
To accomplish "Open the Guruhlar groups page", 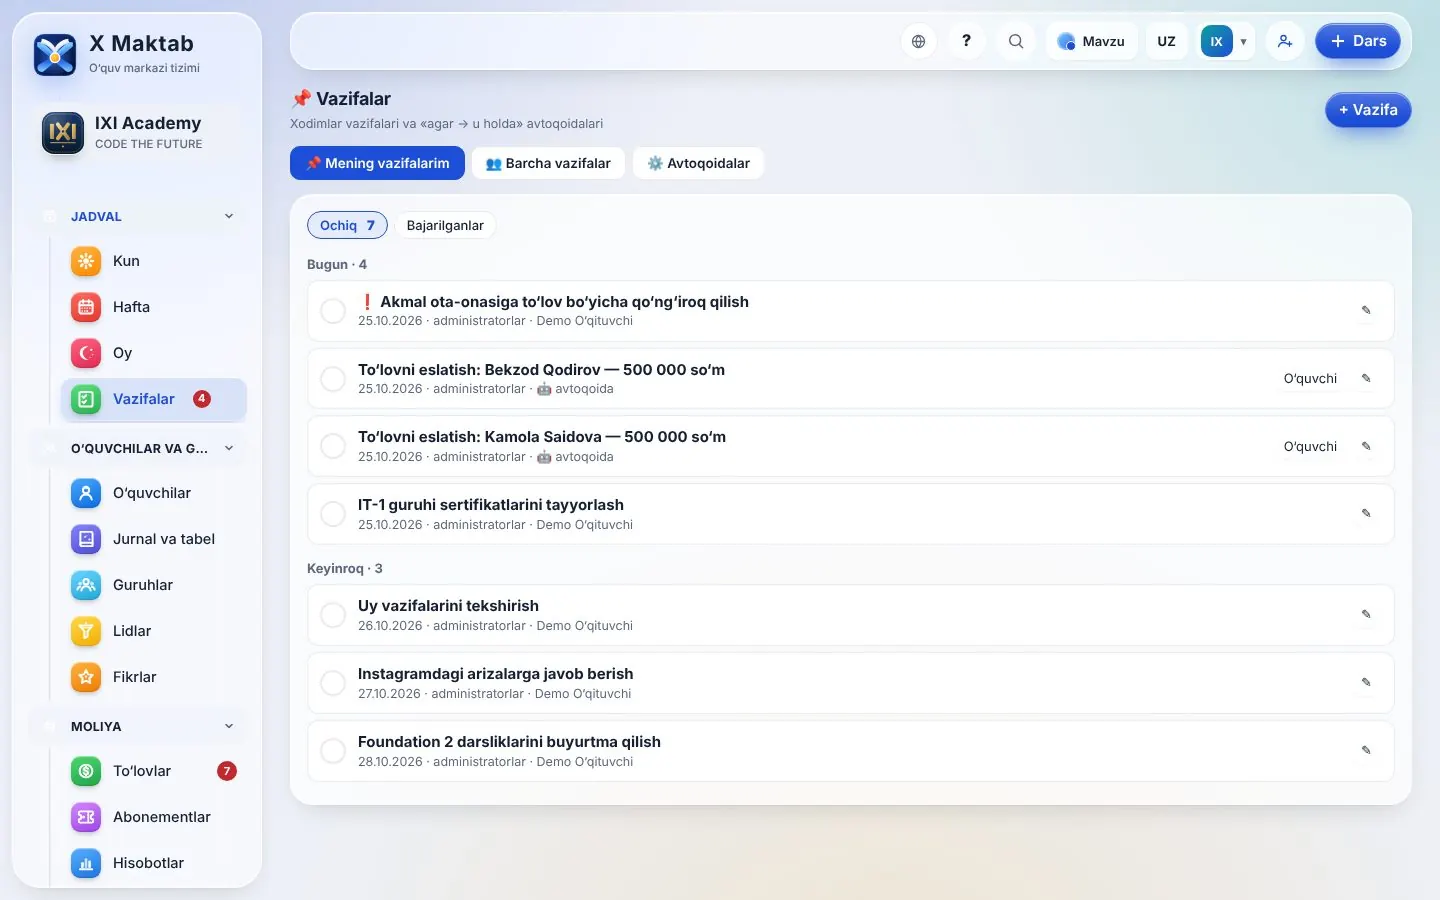I will tap(153, 585).
